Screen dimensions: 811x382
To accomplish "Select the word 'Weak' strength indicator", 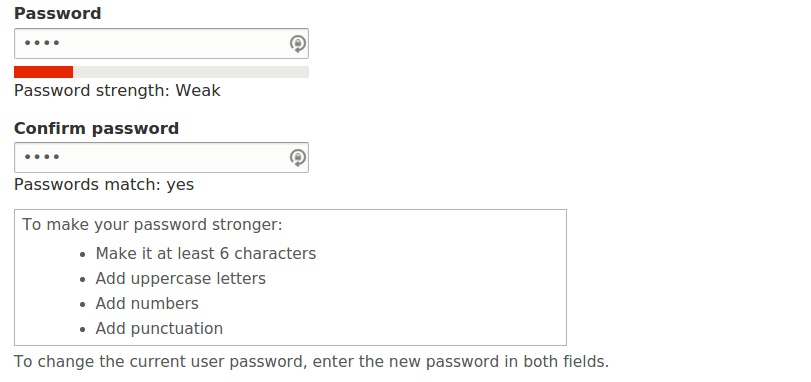I will tap(198, 90).
